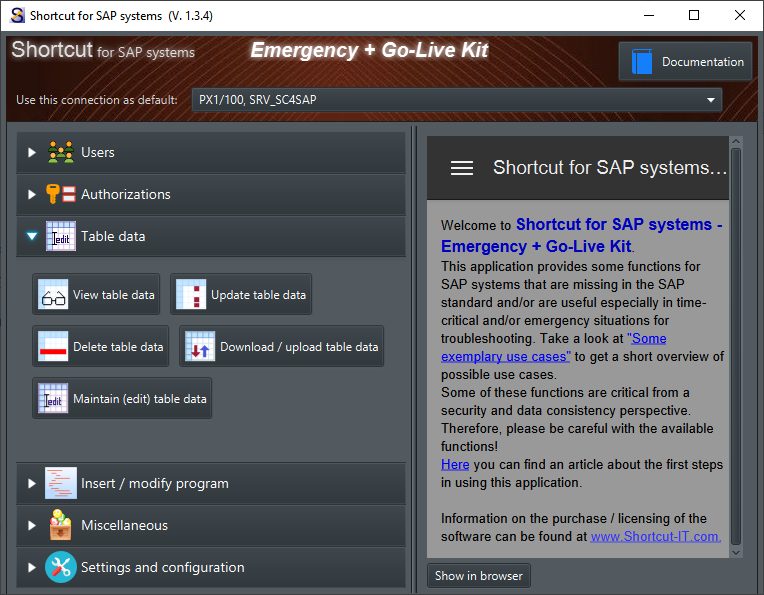The height and width of the screenshot is (595, 764).
Task: Click the Maintain (edit) table data icon
Action: coord(53,399)
